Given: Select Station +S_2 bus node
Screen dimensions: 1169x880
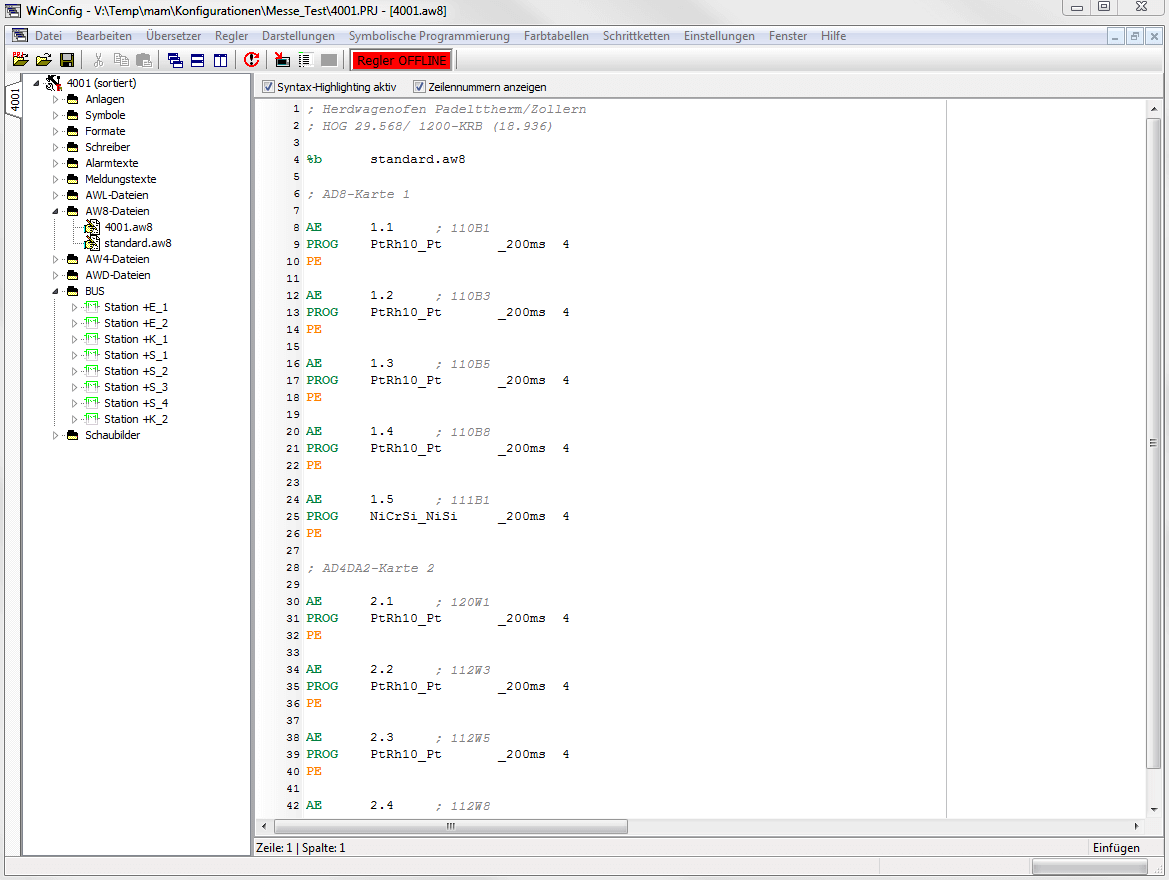Looking at the screenshot, I should pyautogui.click(x=136, y=371).
